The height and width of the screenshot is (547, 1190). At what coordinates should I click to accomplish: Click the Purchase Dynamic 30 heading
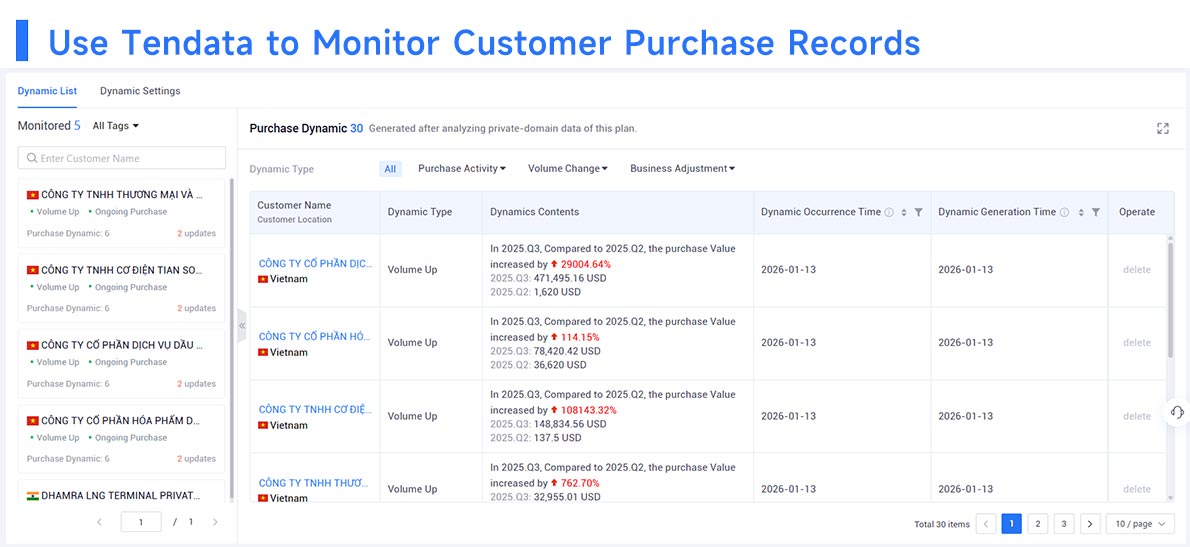pos(307,128)
